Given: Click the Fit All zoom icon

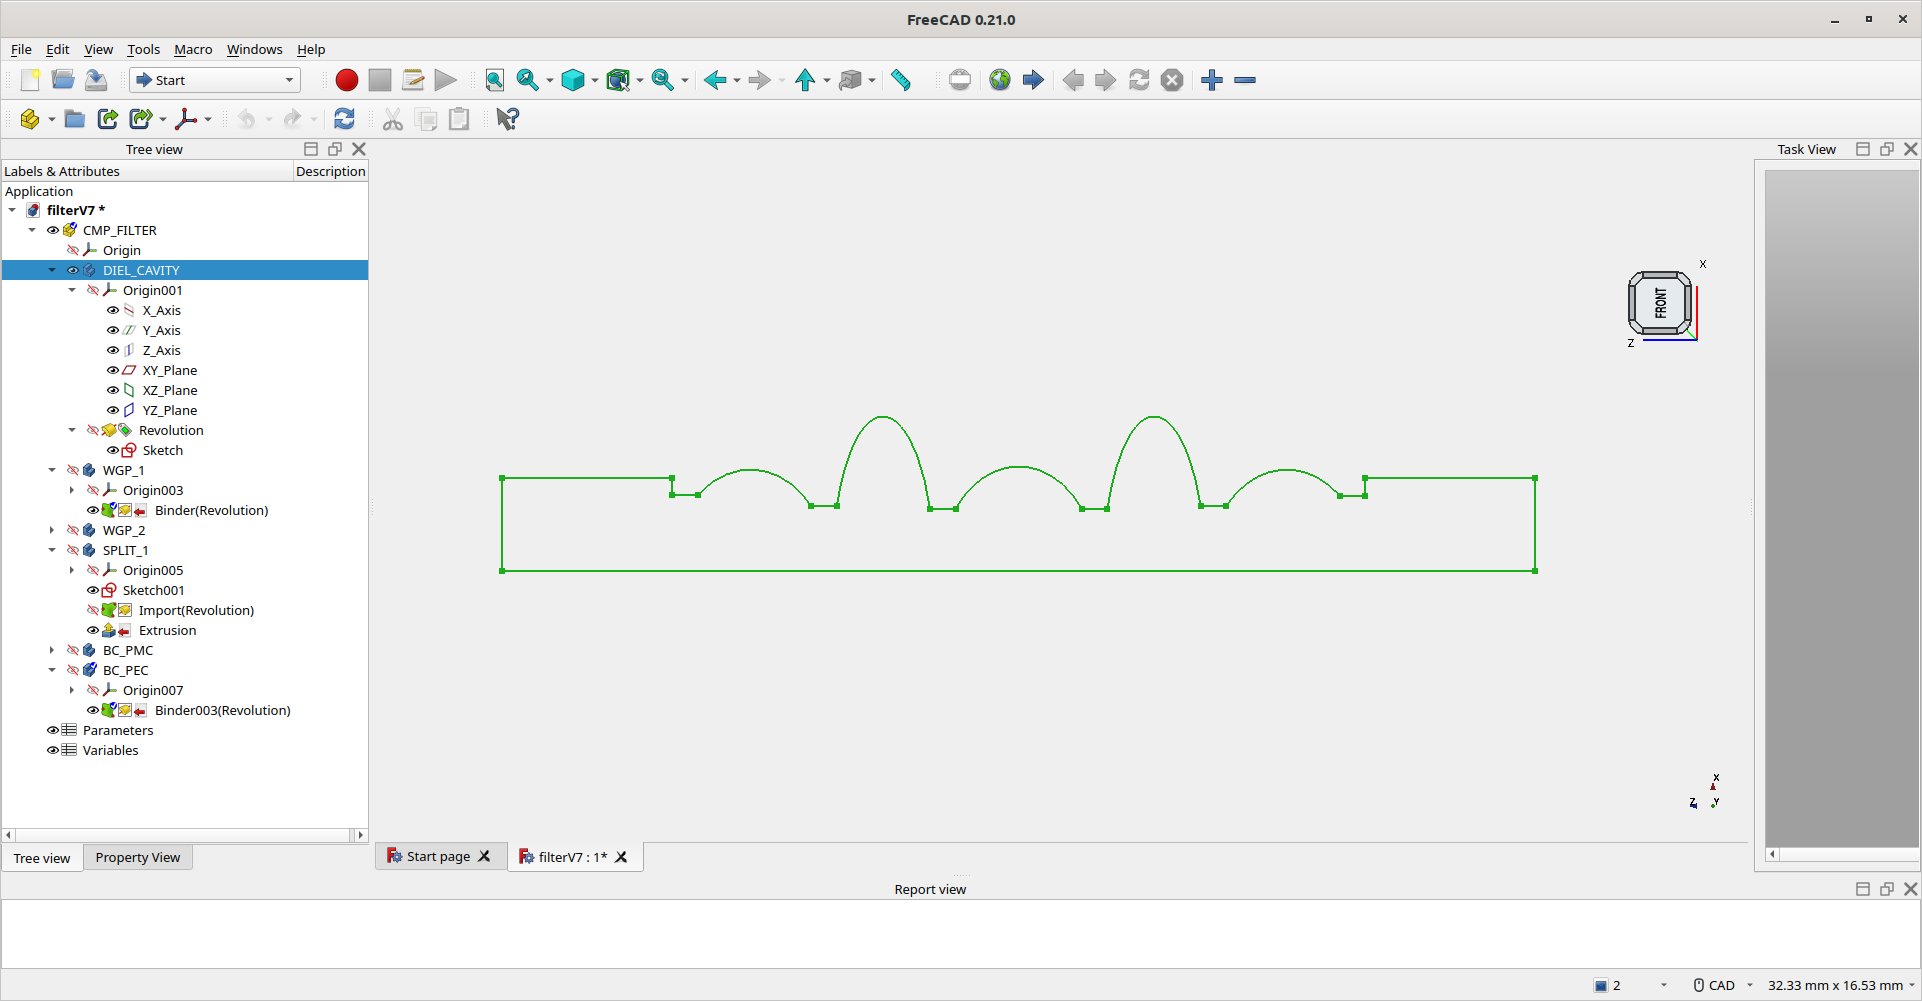Looking at the screenshot, I should pos(494,80).
